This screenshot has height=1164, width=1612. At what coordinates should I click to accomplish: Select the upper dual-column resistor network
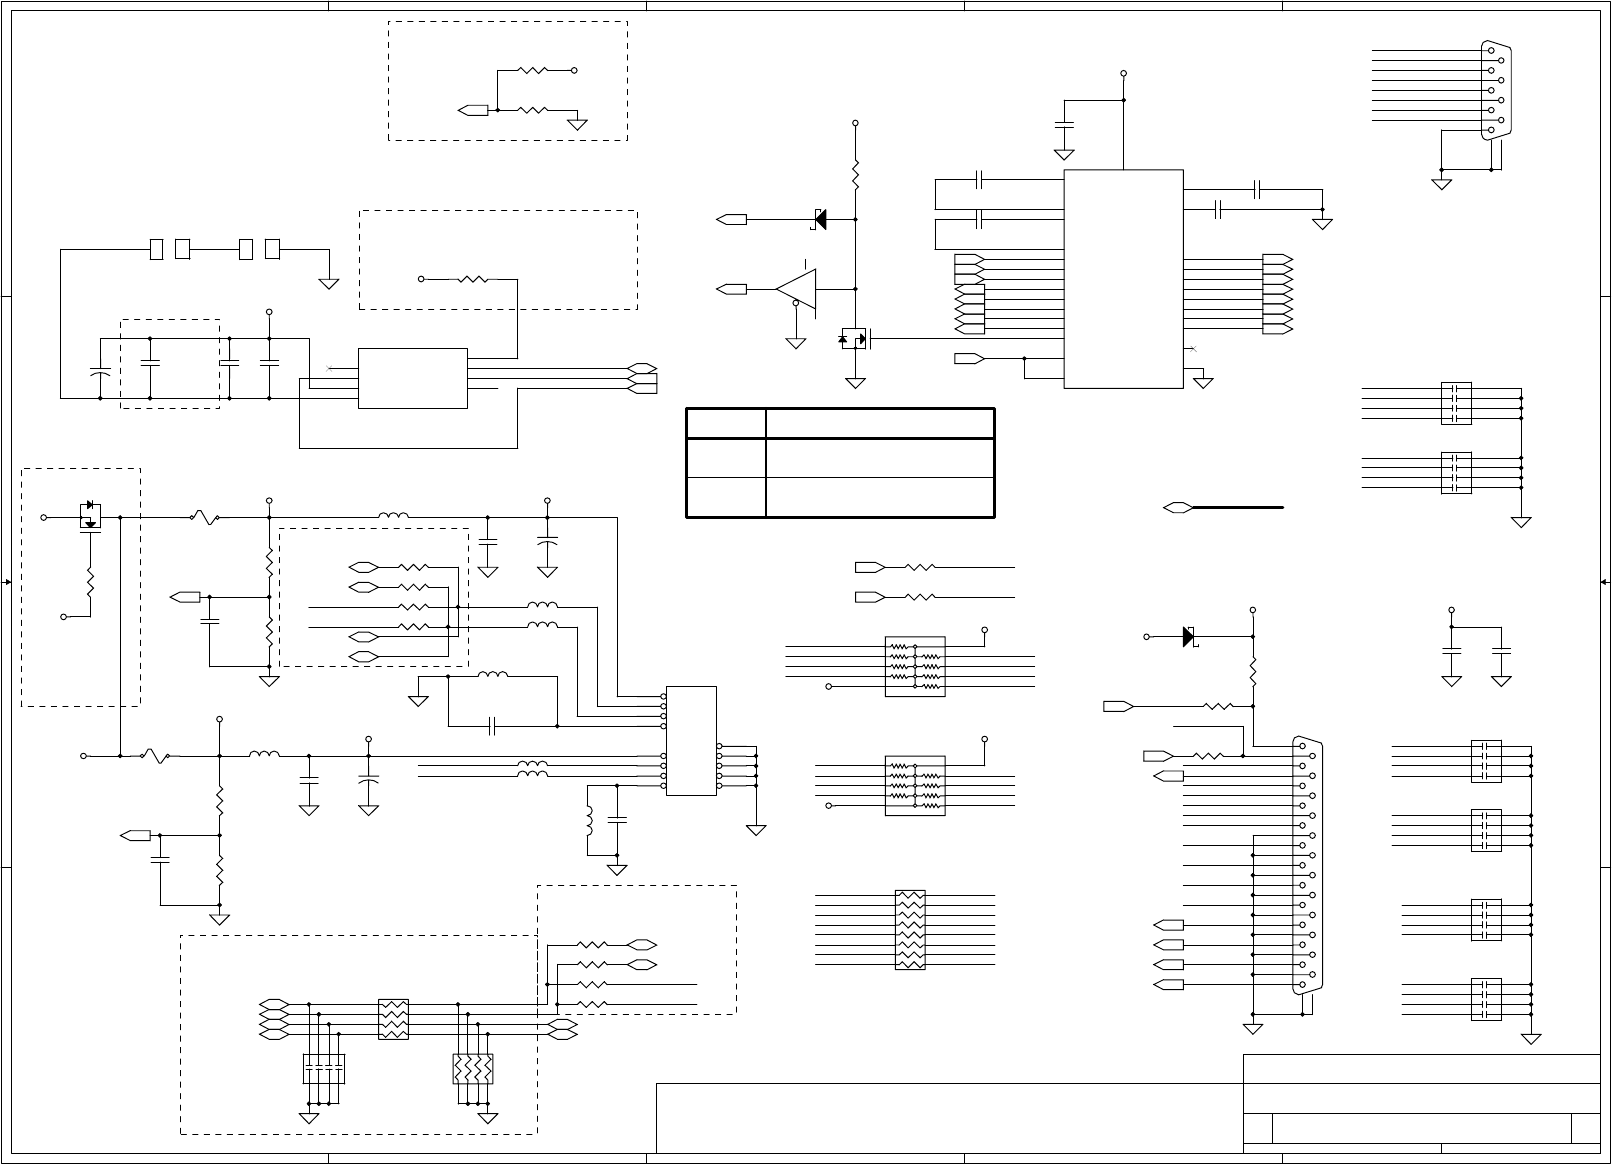[915, 666]
